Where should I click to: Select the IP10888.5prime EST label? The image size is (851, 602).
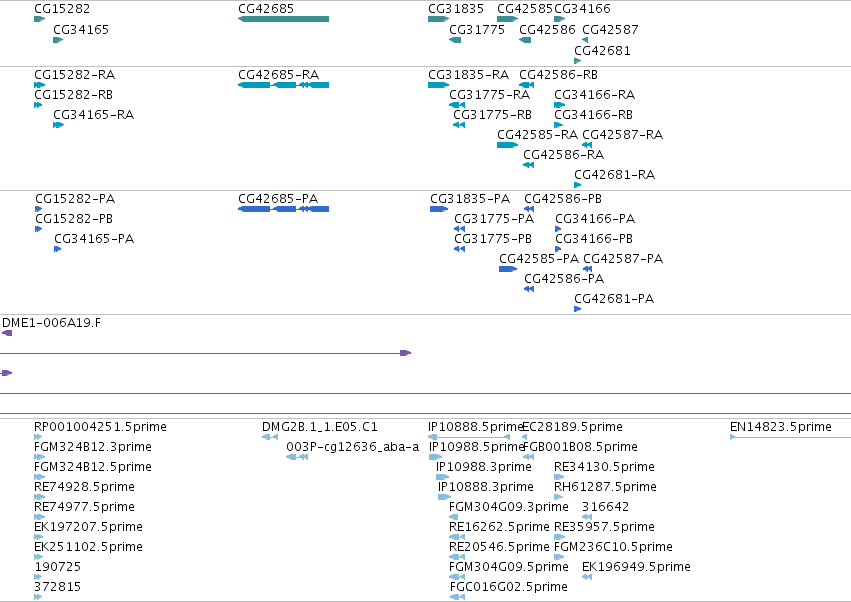point(475,427)
